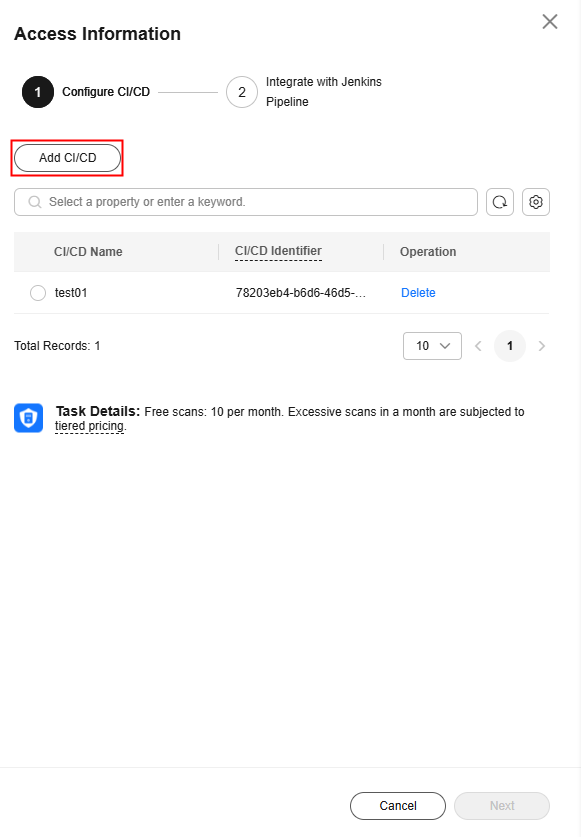The height and width of the screenshot is (837, 581).
Task: Select the test01 radio button
Action: click(38, 293)
